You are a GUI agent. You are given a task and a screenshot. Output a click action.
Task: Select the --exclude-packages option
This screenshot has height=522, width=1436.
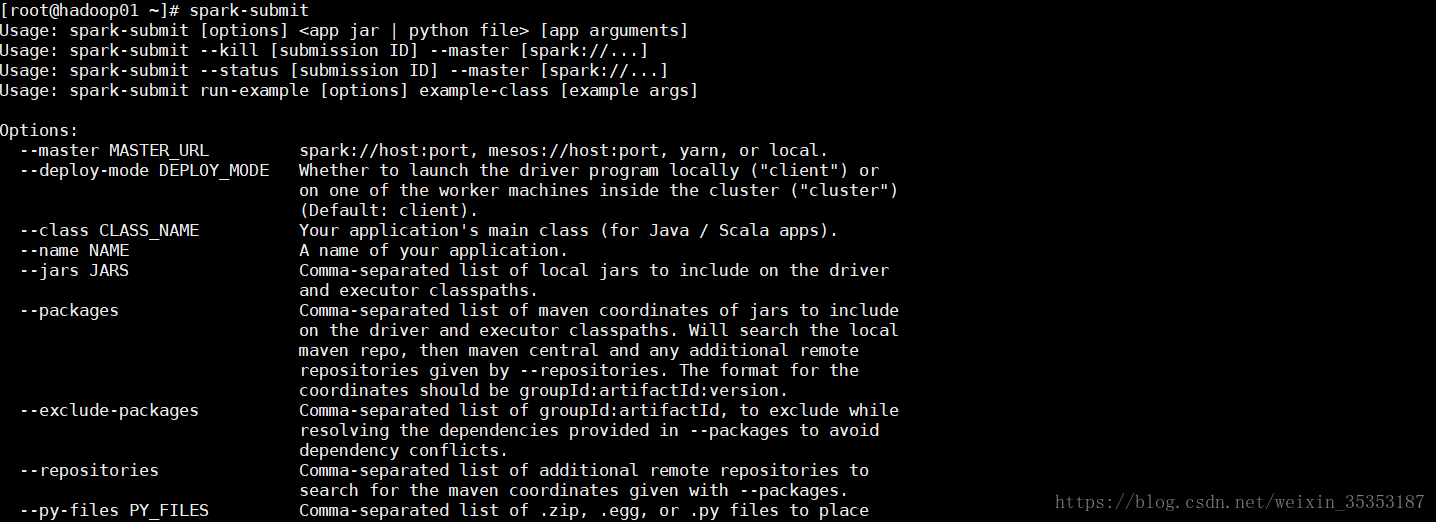coord(109,410)
